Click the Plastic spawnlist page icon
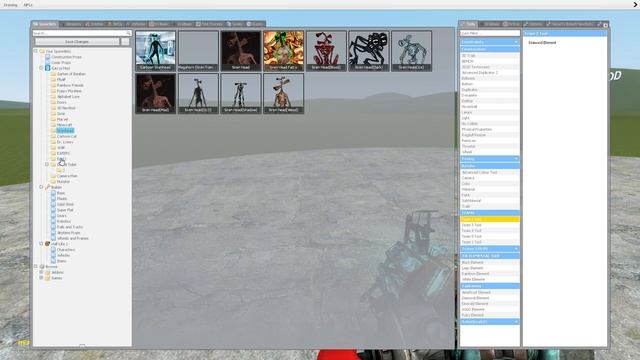 53,199
